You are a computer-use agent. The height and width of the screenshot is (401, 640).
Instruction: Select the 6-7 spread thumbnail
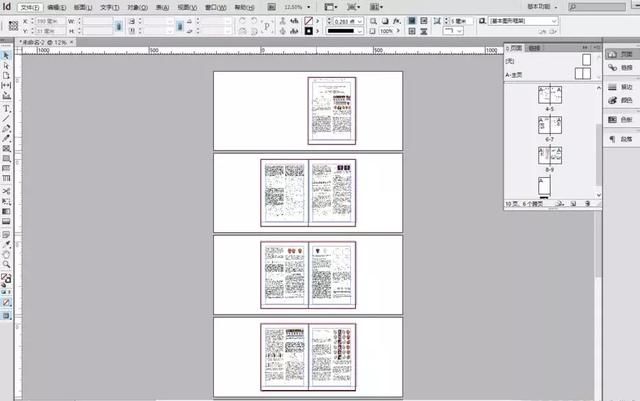[550, 125]
